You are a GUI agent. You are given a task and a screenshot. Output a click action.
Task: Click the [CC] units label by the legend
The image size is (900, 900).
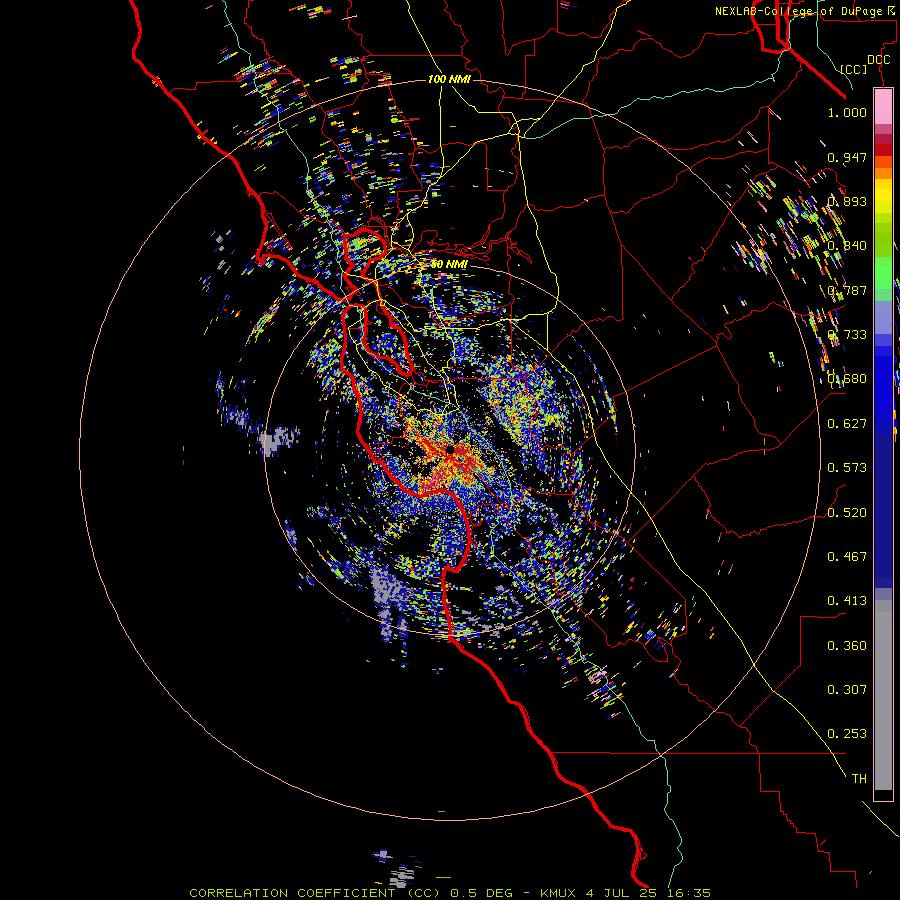point(854,69)
